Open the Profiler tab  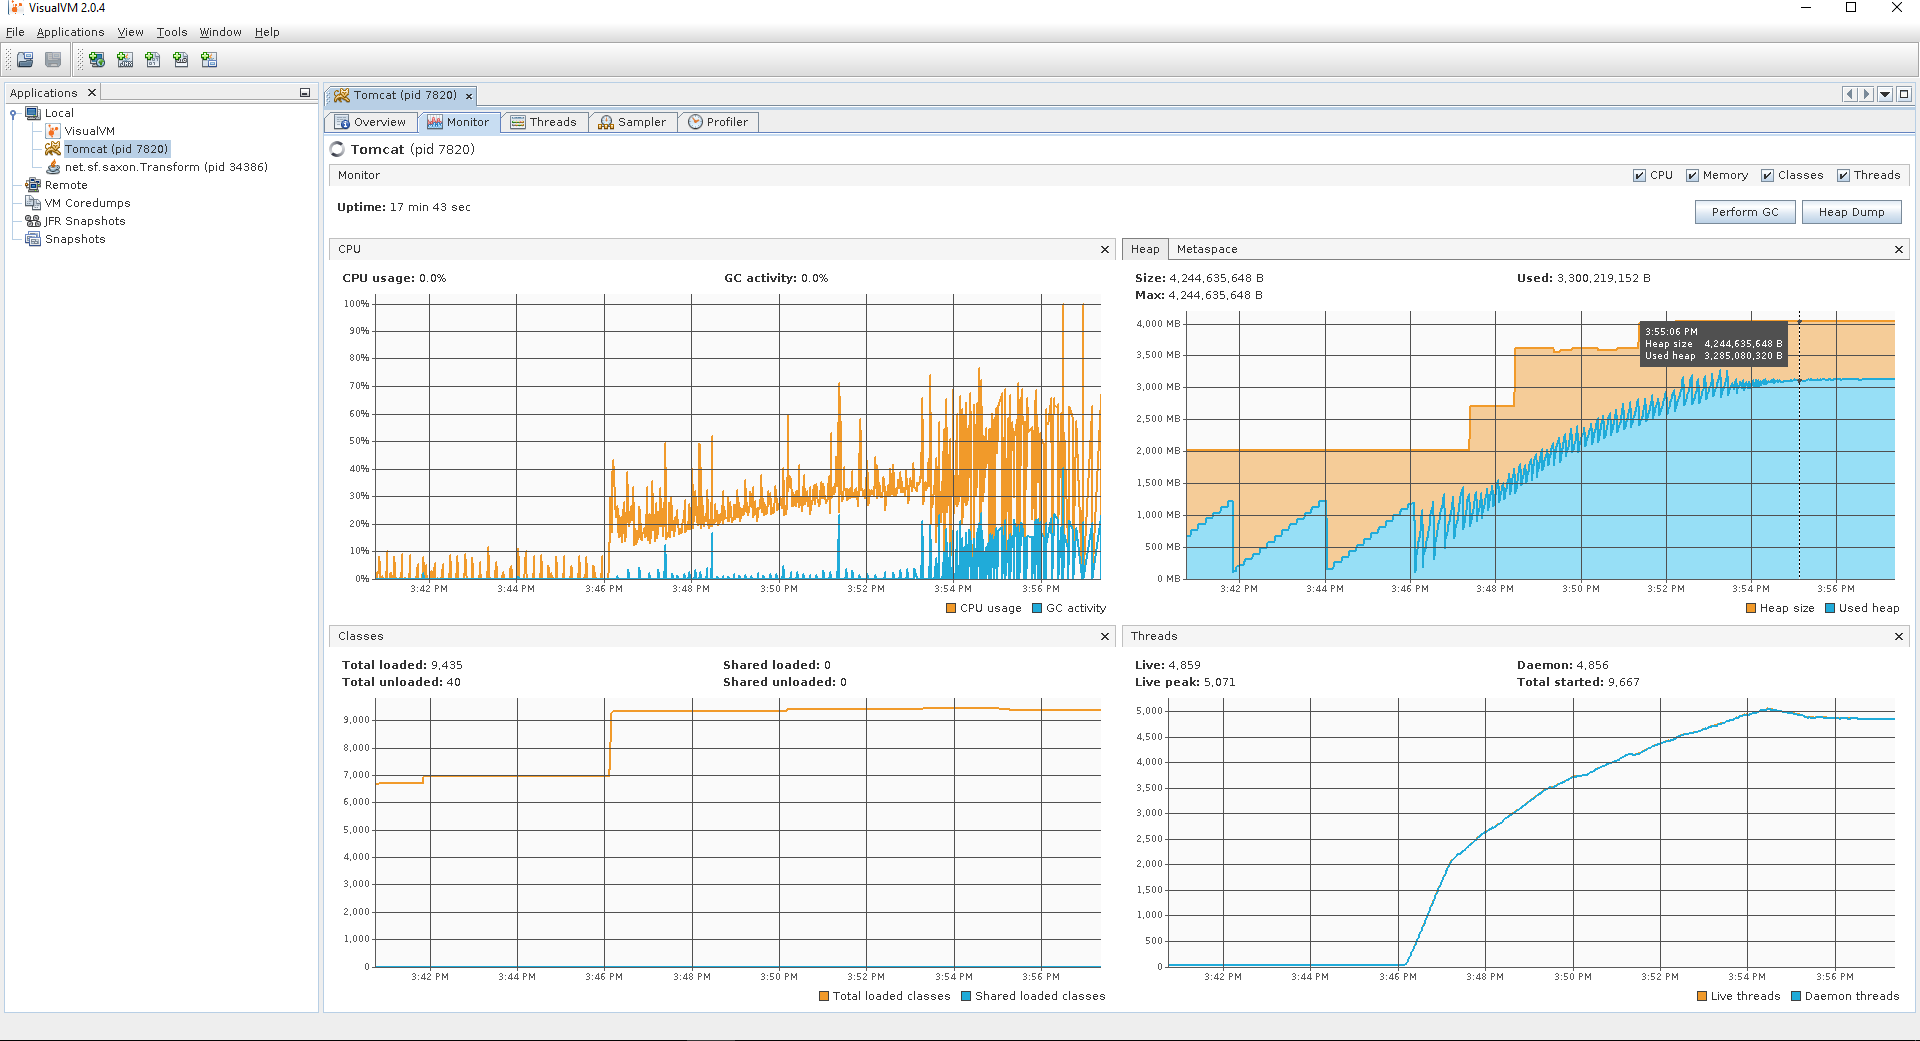[718, 122]
